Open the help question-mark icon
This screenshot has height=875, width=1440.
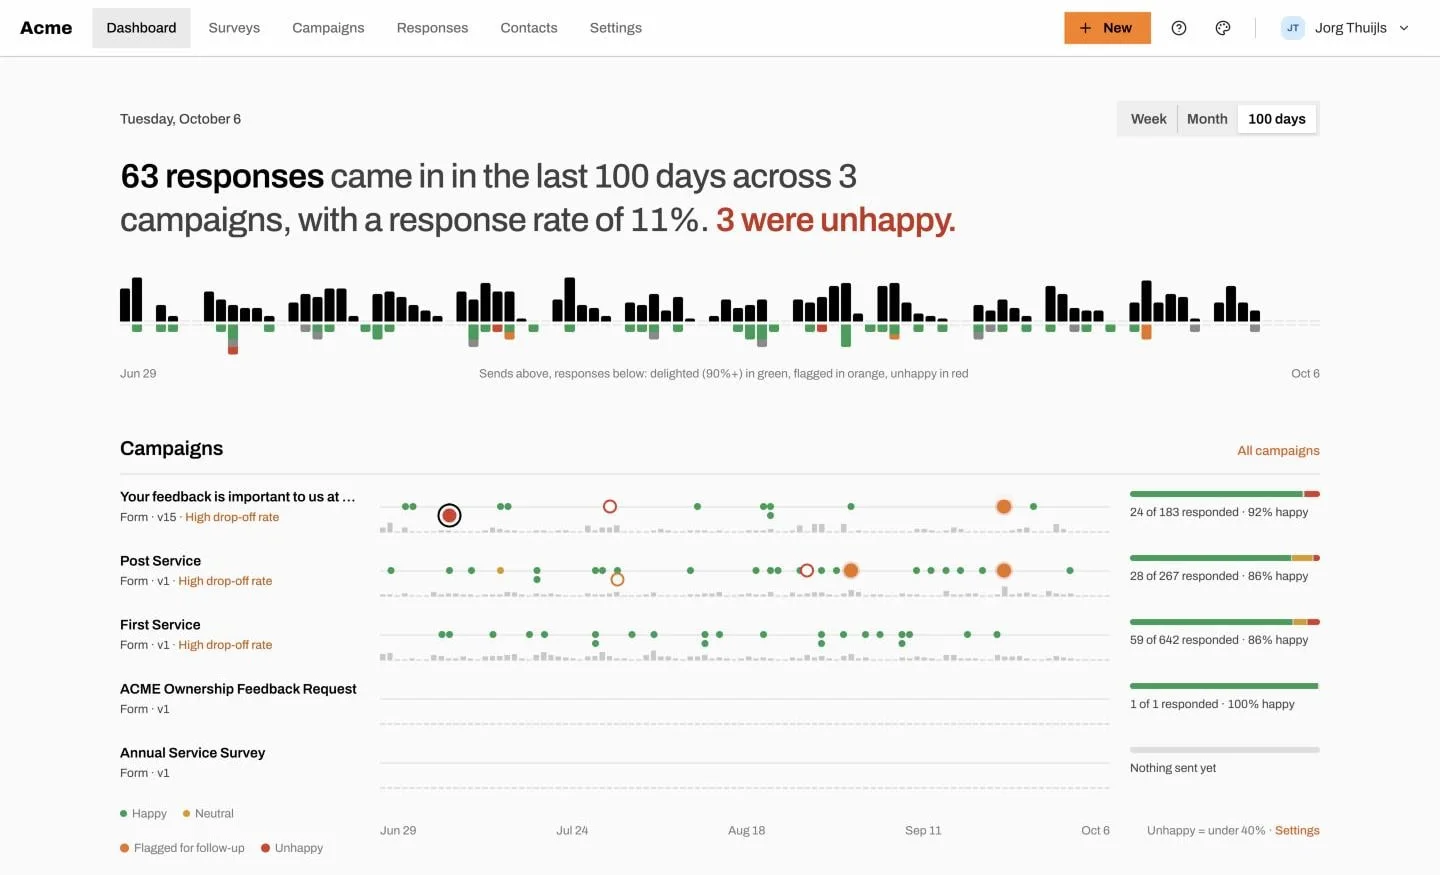[1179, 28]
